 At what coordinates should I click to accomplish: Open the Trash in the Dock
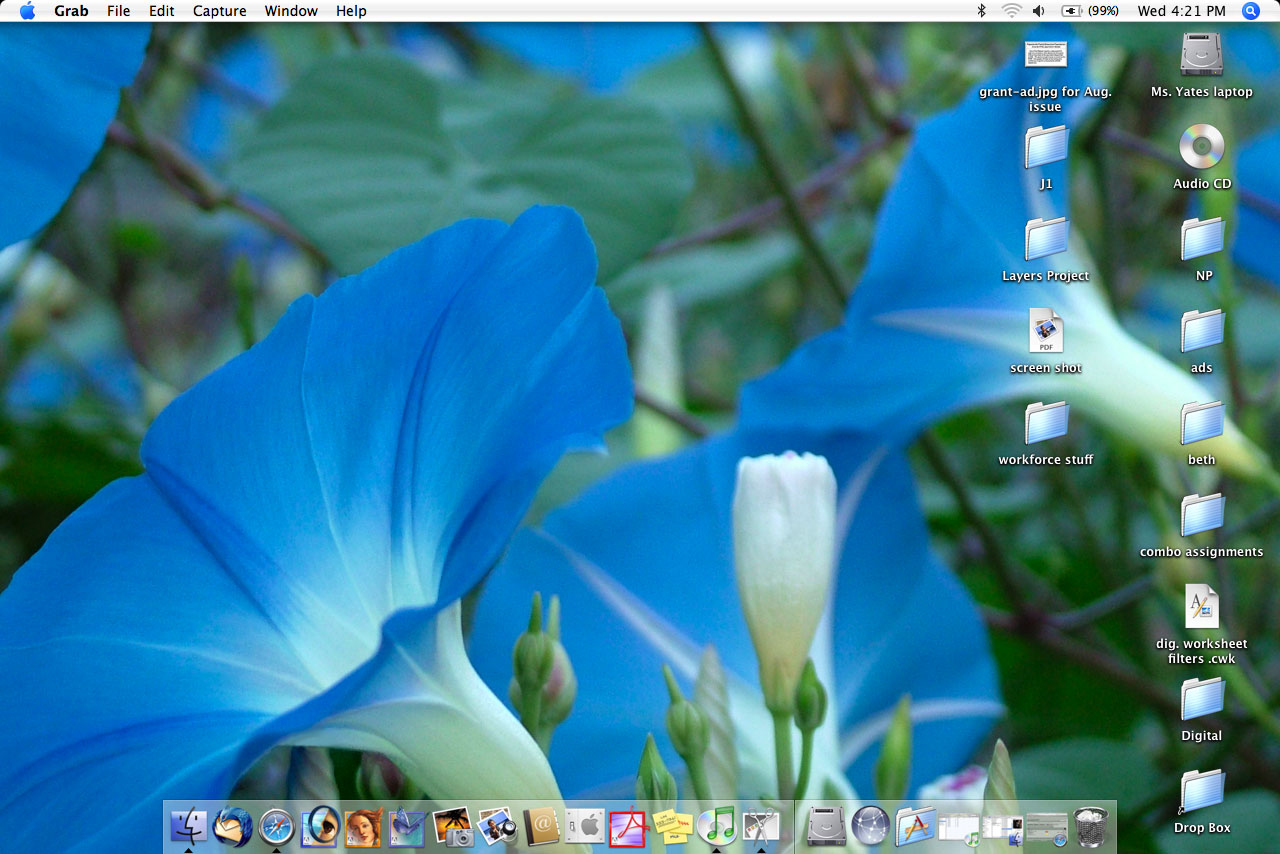[x=1091, y=826]
